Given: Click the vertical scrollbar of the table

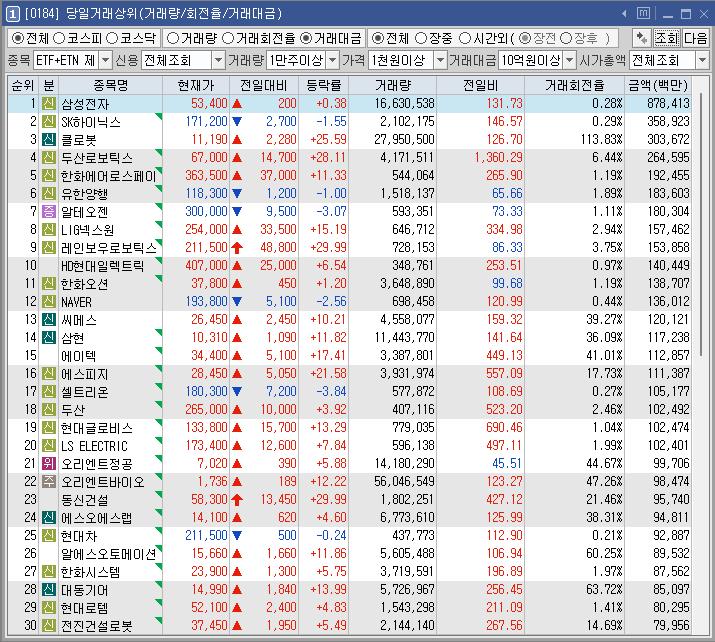Looking at the screenshot, I should coord(701,223).
